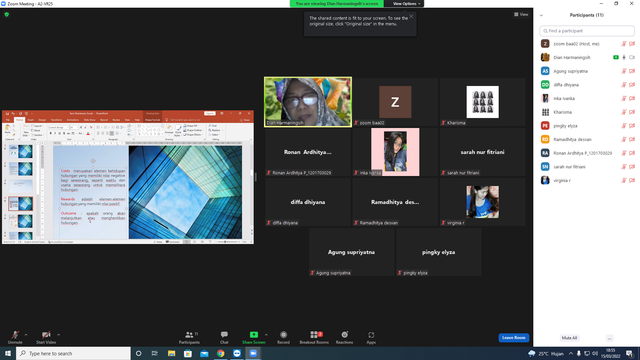Click the muted mic icon for zoom baa02 host
Viewport: 640px width, 360px height.
click(x=624, y=44)
